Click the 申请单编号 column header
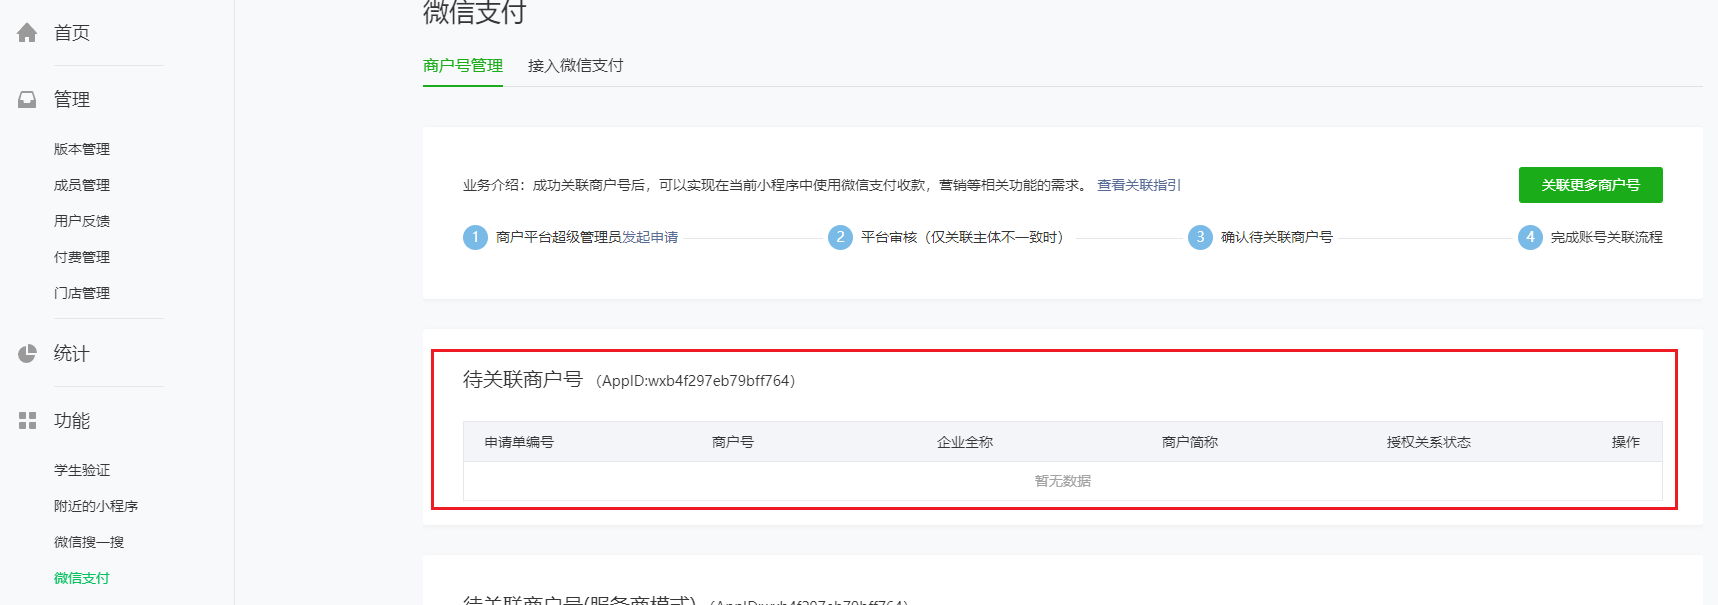The image size is (1718, 605). click(519, 442)
